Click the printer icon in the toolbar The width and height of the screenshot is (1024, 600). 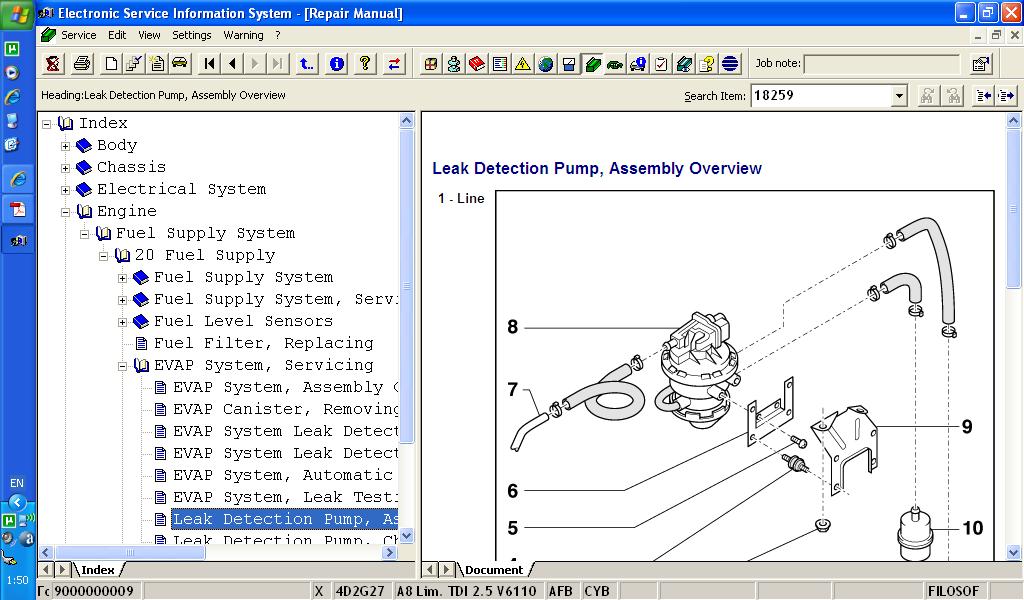(x=82, y=64)
